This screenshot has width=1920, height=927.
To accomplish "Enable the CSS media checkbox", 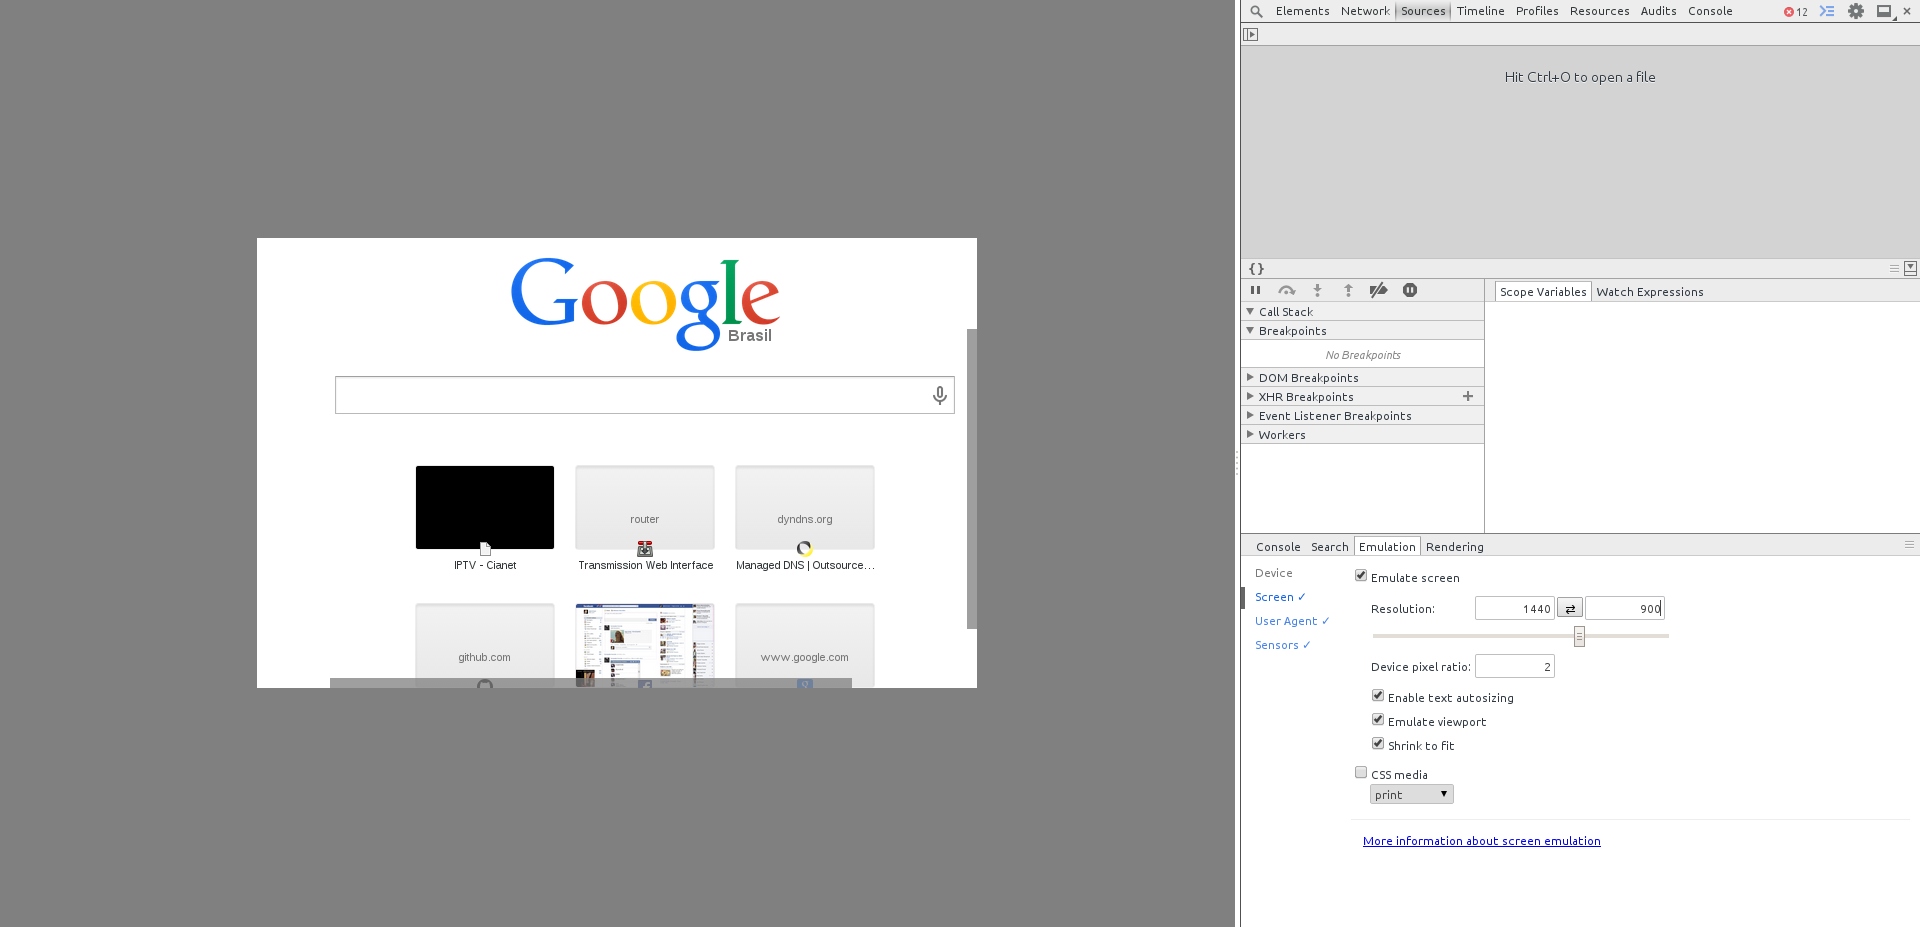I will point(1361,772).
